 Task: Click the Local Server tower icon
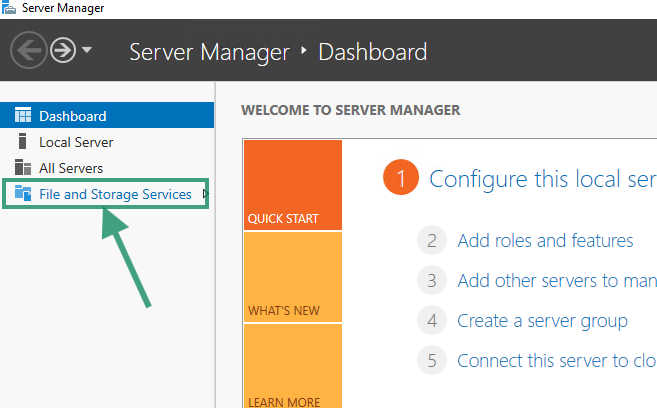(x=23, y=141)
